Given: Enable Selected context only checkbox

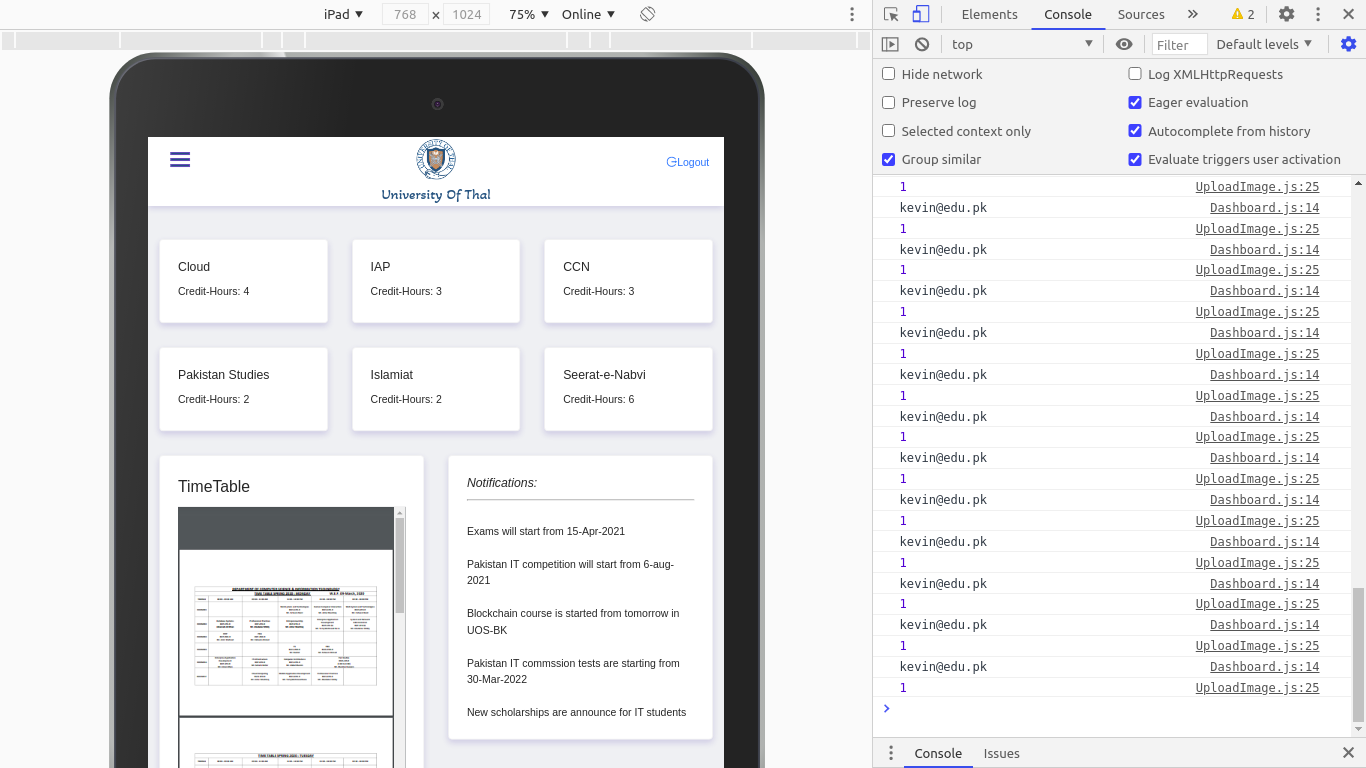Looking at the screenshot, I should click(x=888, y=131).
